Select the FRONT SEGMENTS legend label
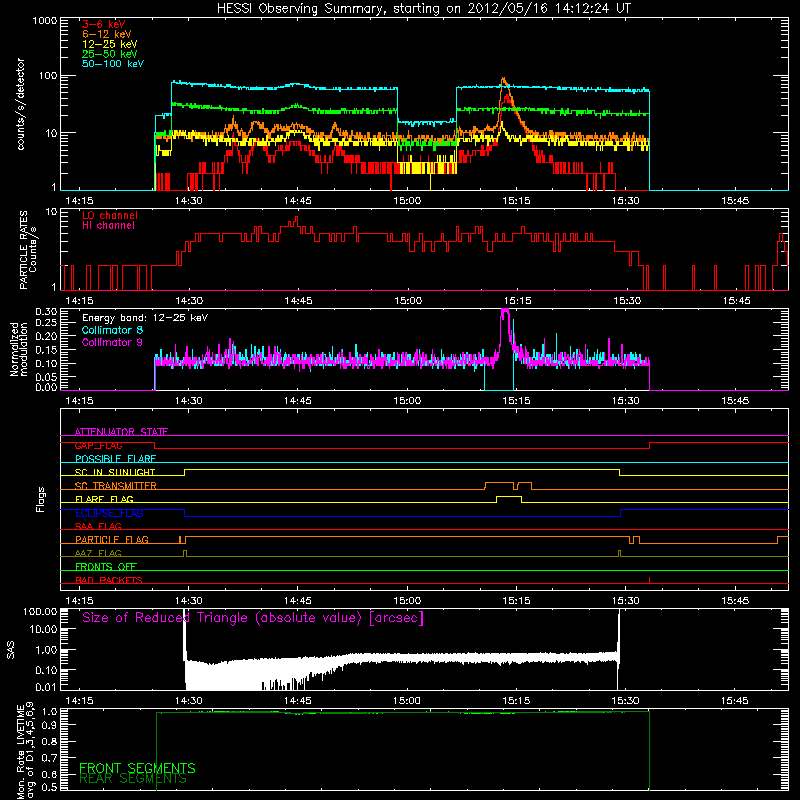This screenshot has width=800, height=800. click(x=137, y=768)
